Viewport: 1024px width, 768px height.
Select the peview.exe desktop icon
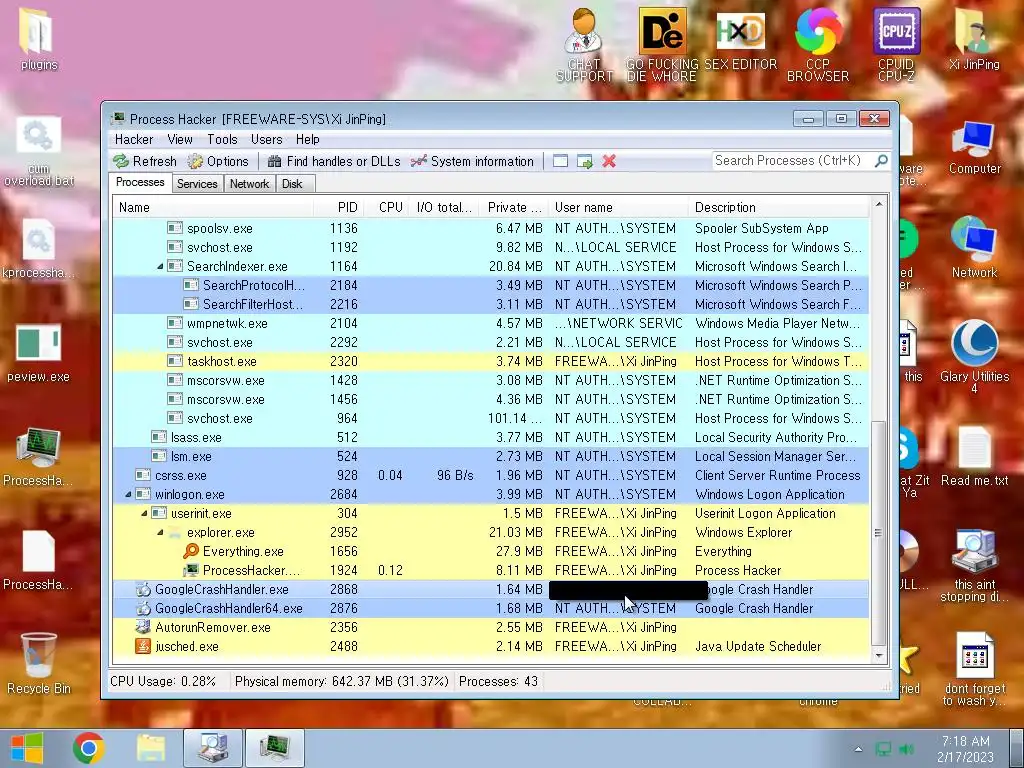39,353
